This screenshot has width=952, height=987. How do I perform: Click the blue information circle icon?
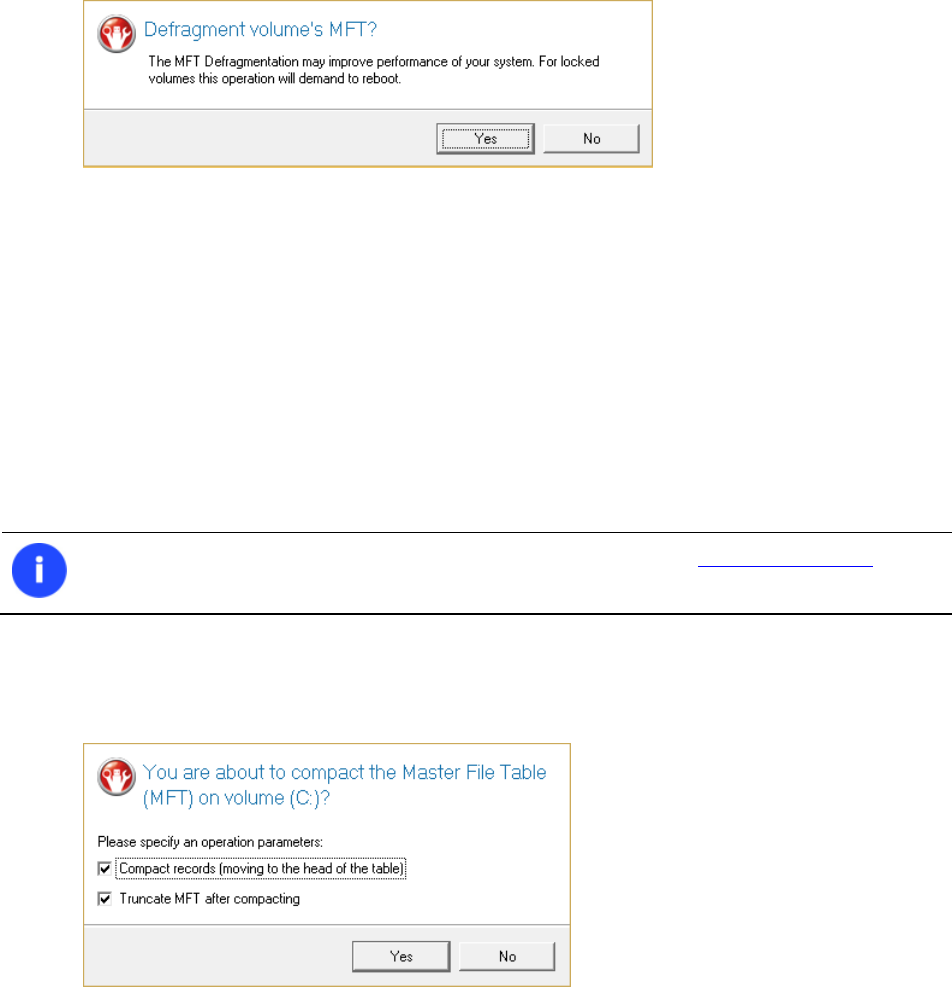[x=39, y=570]
